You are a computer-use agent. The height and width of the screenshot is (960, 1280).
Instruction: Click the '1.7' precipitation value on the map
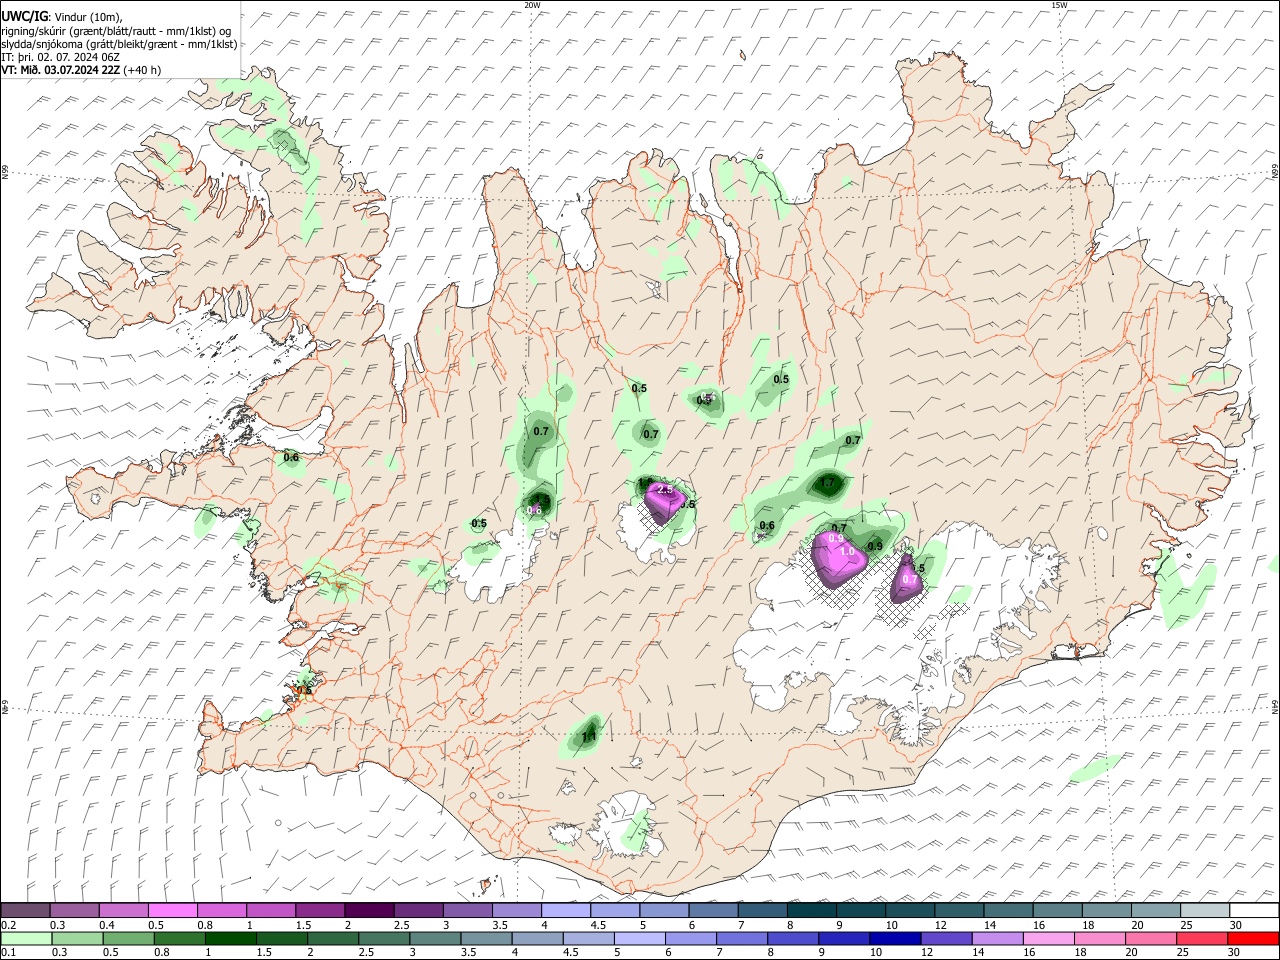pos(828,484)
